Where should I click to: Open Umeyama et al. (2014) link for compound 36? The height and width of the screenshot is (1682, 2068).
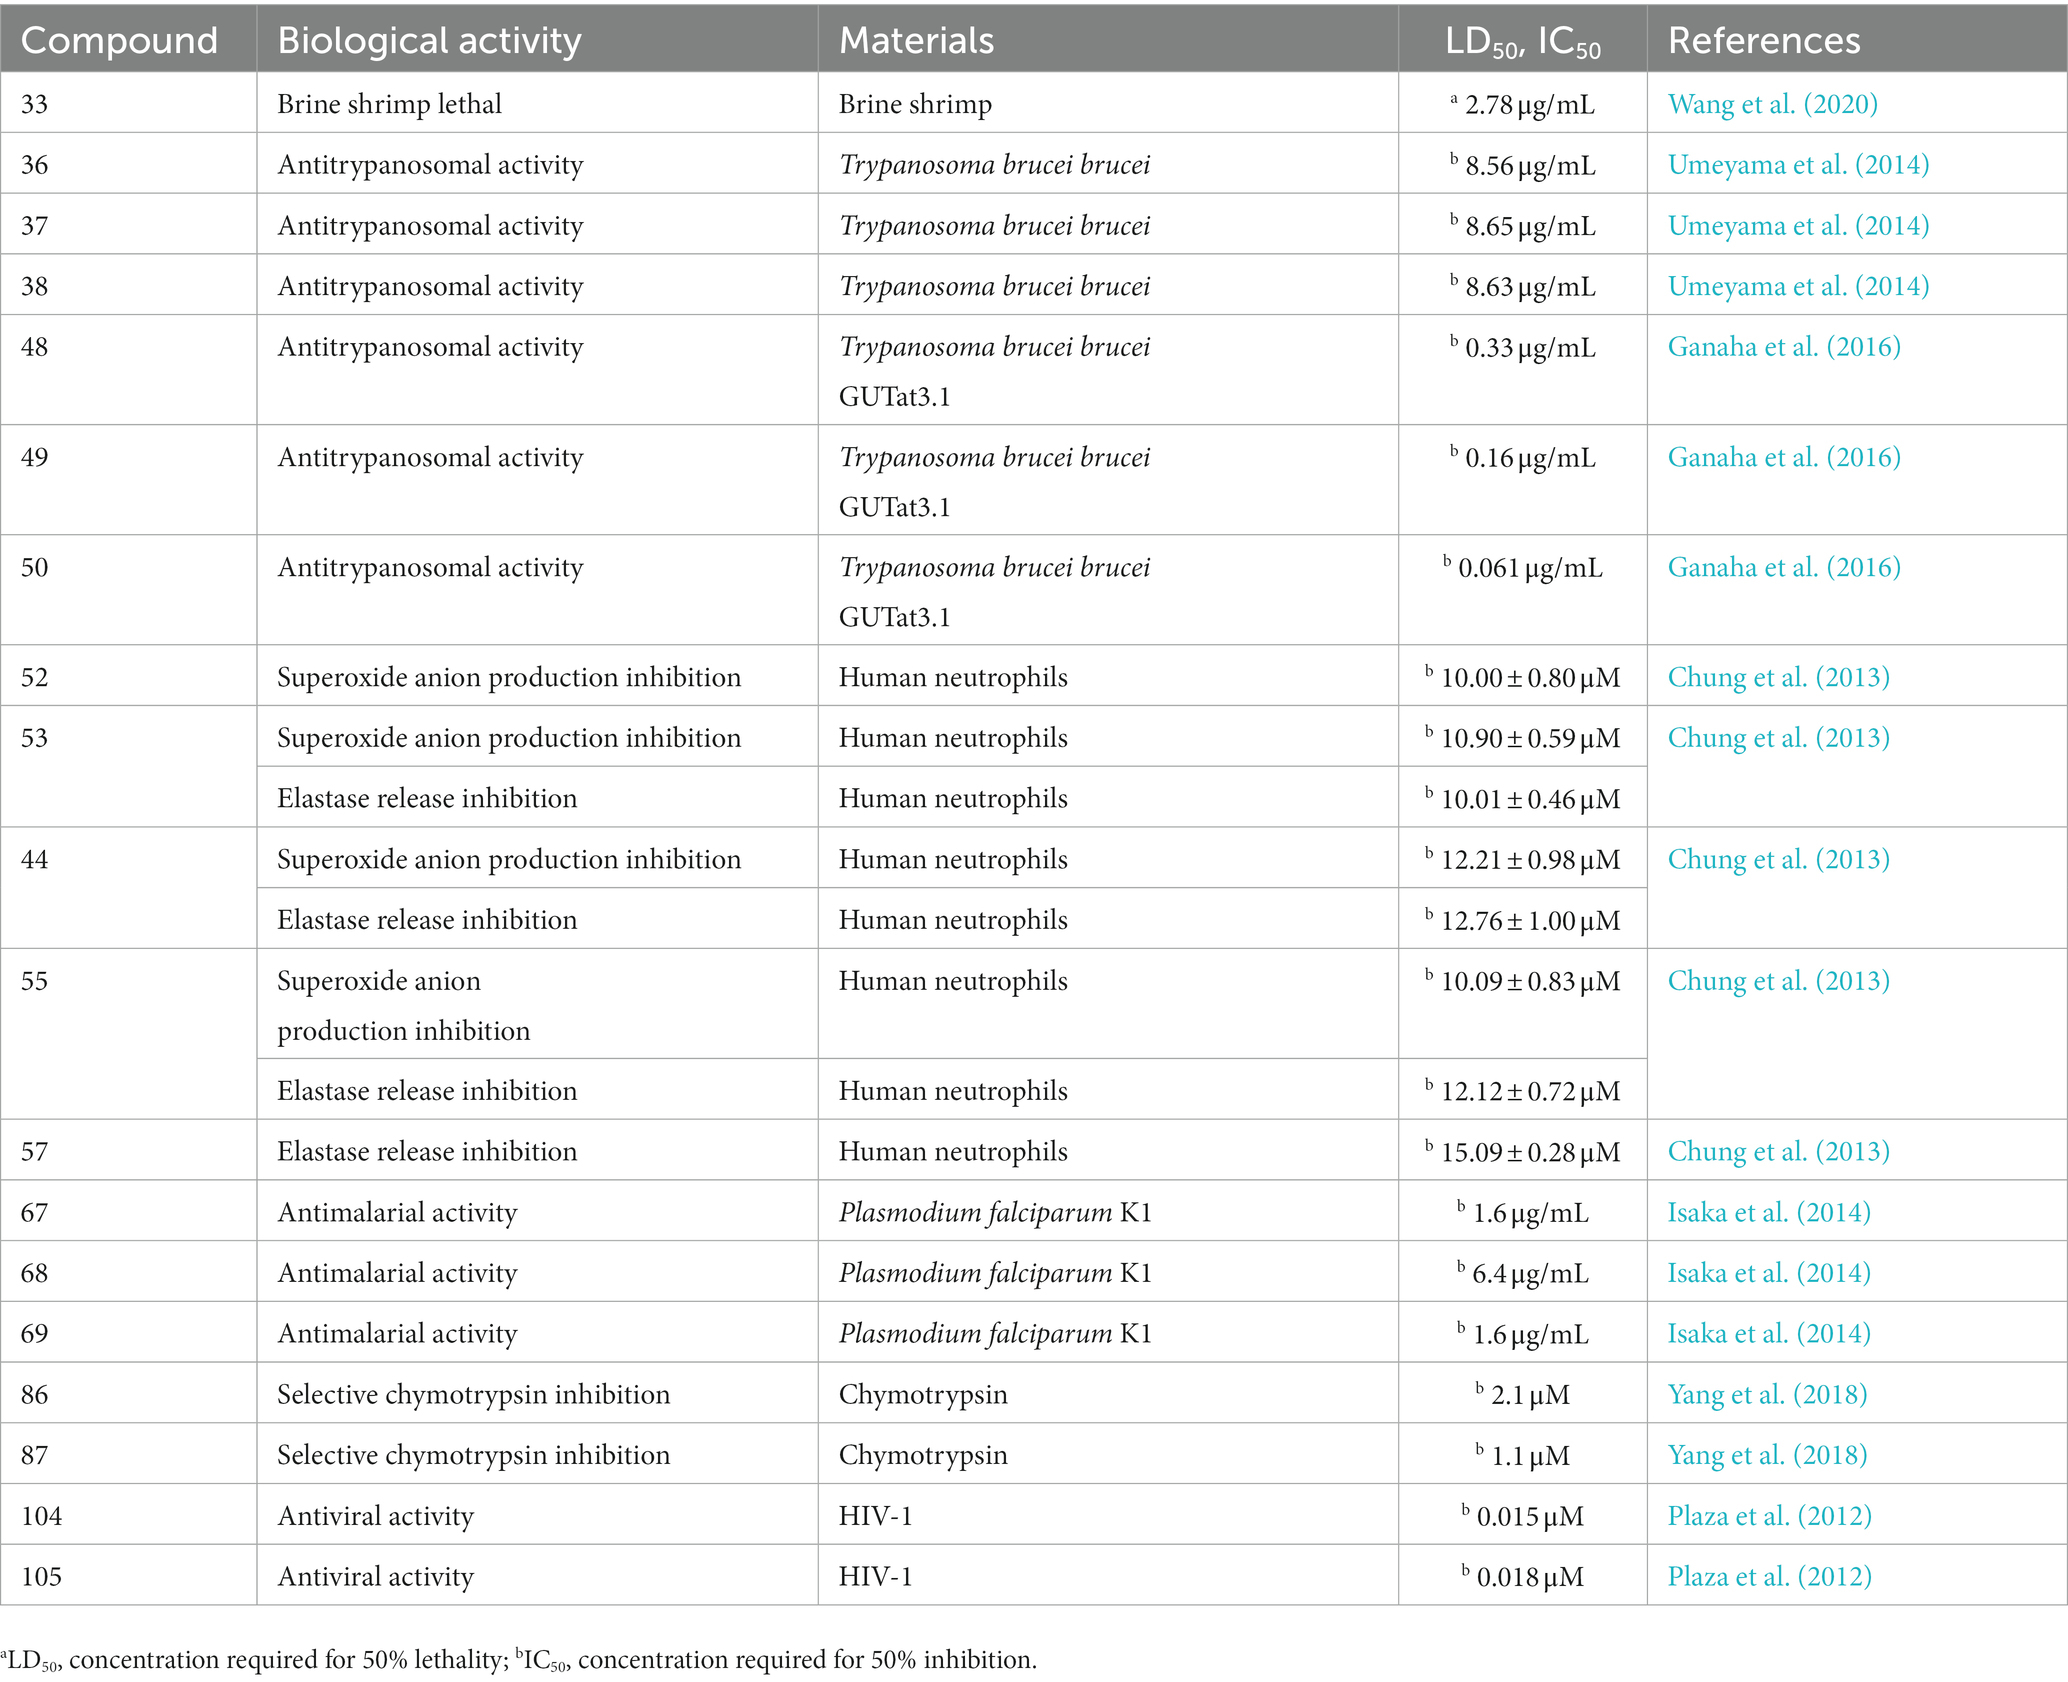(1798, 165)
